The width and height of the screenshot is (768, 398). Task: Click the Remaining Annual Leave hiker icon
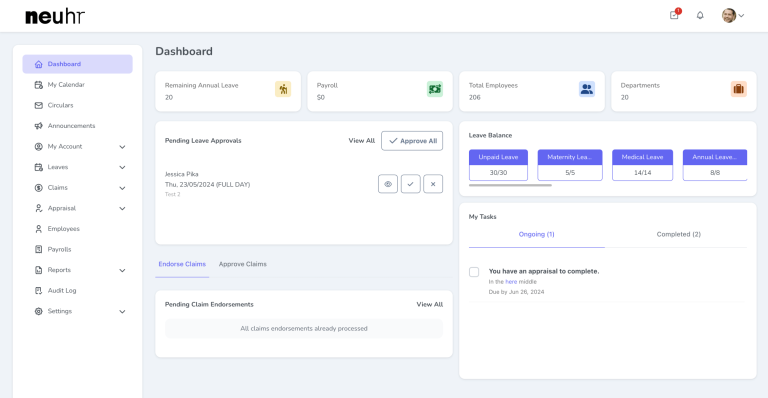[x=283, y=89]
